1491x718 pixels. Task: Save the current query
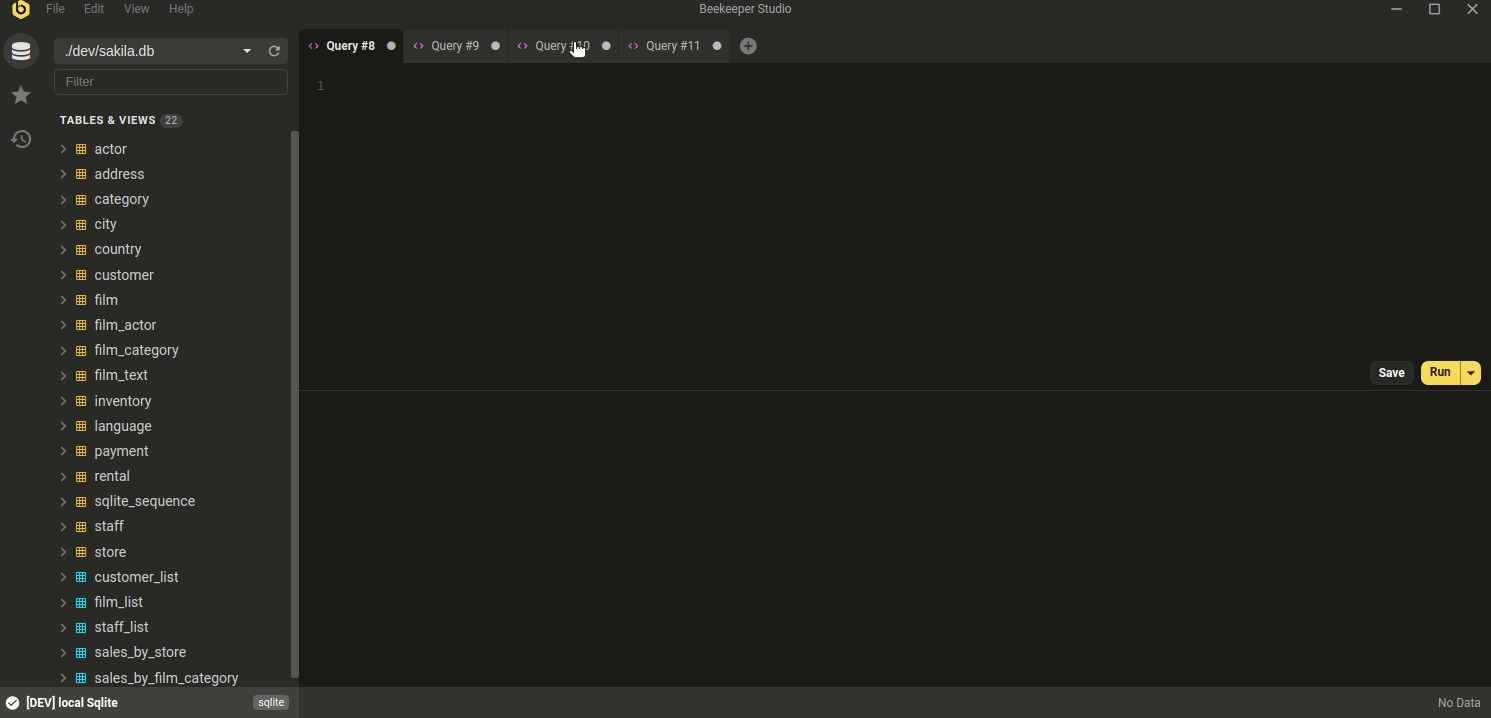1391,372
